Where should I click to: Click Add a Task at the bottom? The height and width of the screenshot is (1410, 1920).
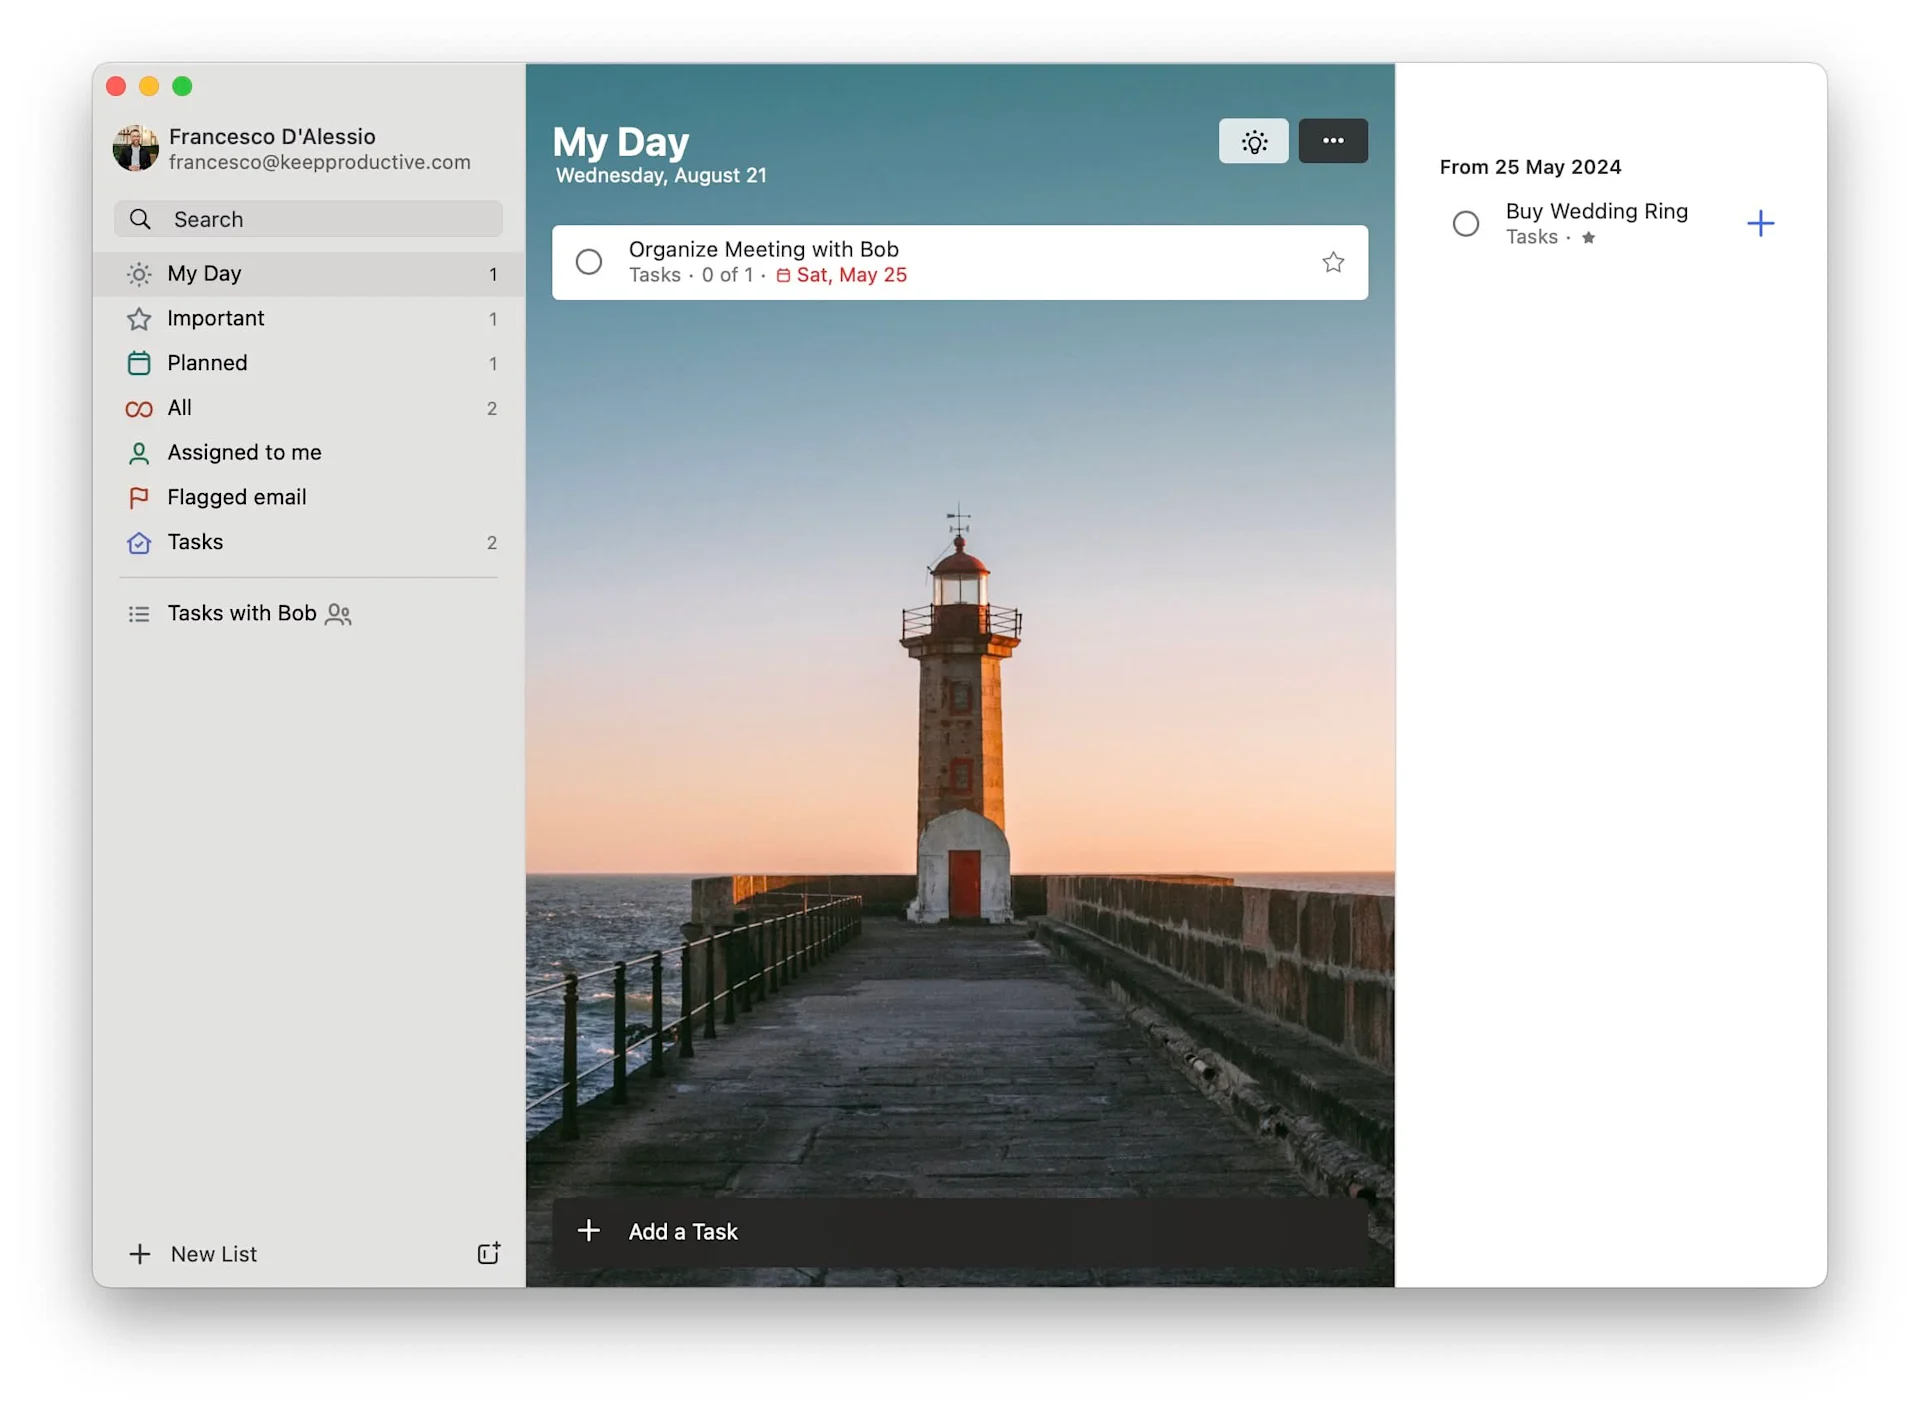point(683,1231)
